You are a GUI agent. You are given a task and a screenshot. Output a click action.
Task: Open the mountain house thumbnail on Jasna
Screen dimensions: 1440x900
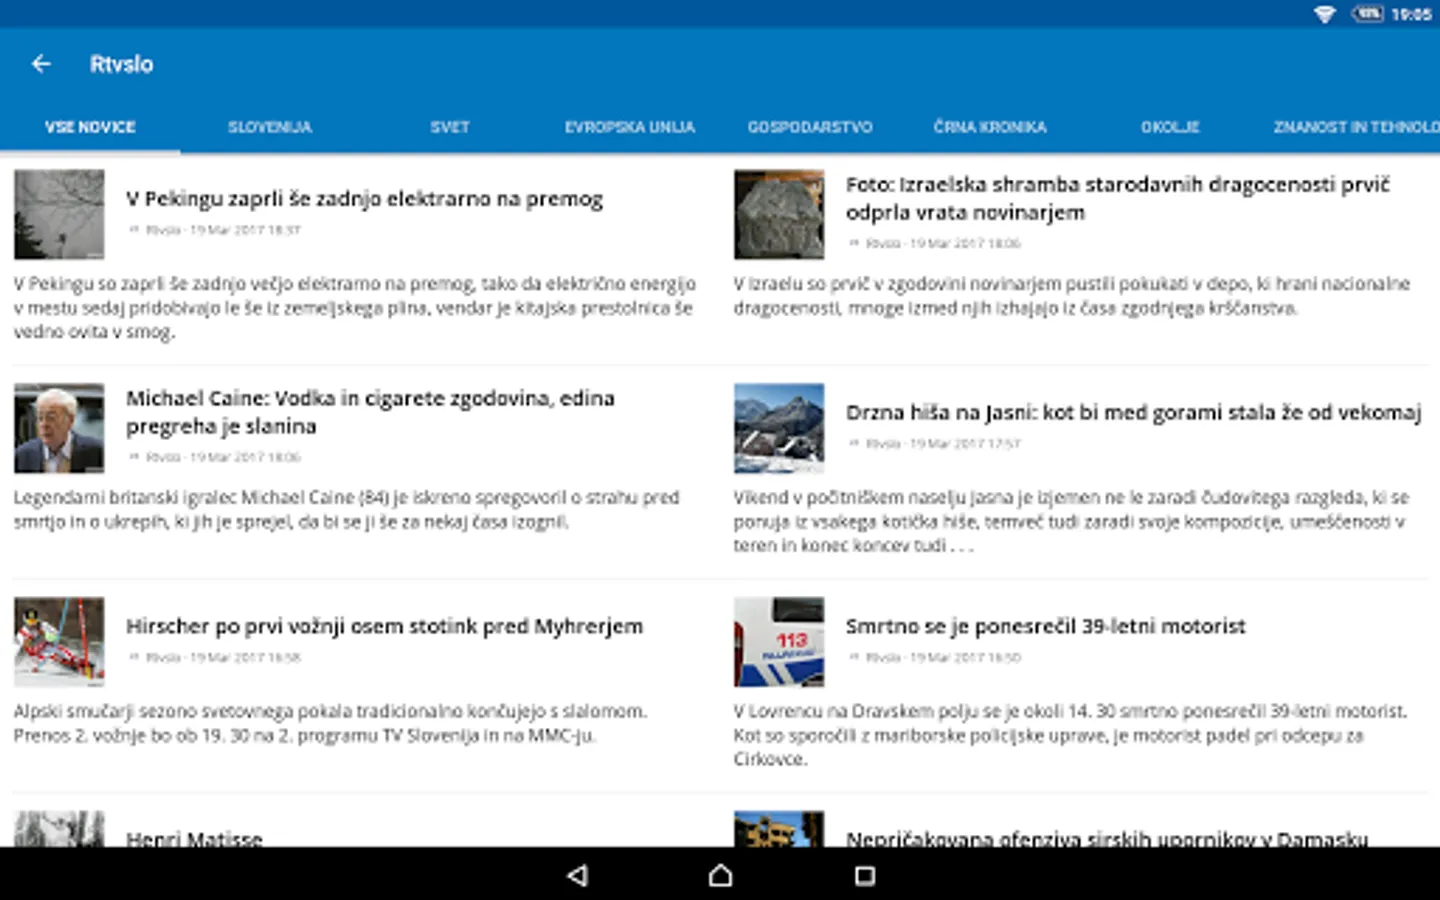pos(779,428)
